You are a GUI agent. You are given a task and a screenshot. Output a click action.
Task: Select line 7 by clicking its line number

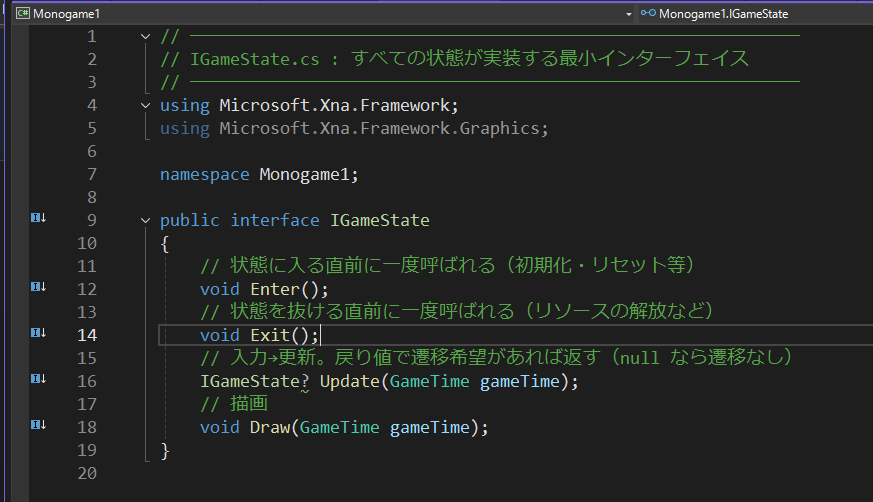[91, 174]
